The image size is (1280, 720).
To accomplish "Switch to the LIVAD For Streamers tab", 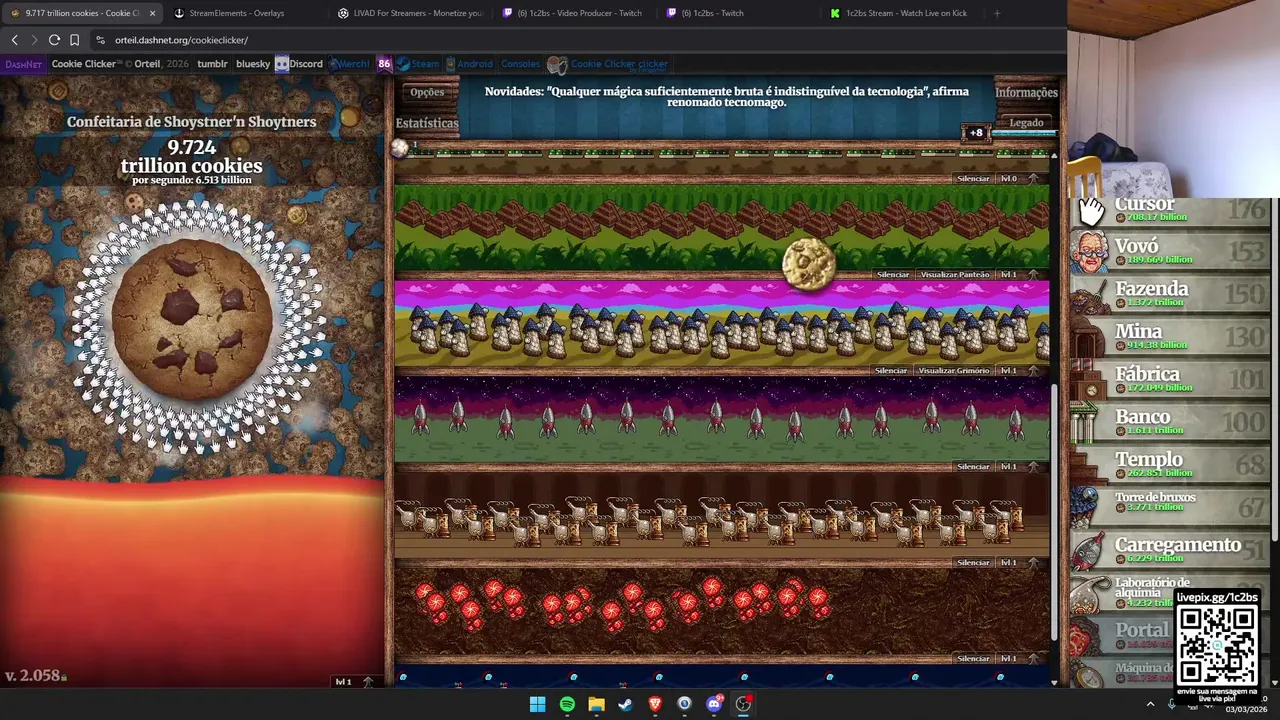I will [410, 13].
